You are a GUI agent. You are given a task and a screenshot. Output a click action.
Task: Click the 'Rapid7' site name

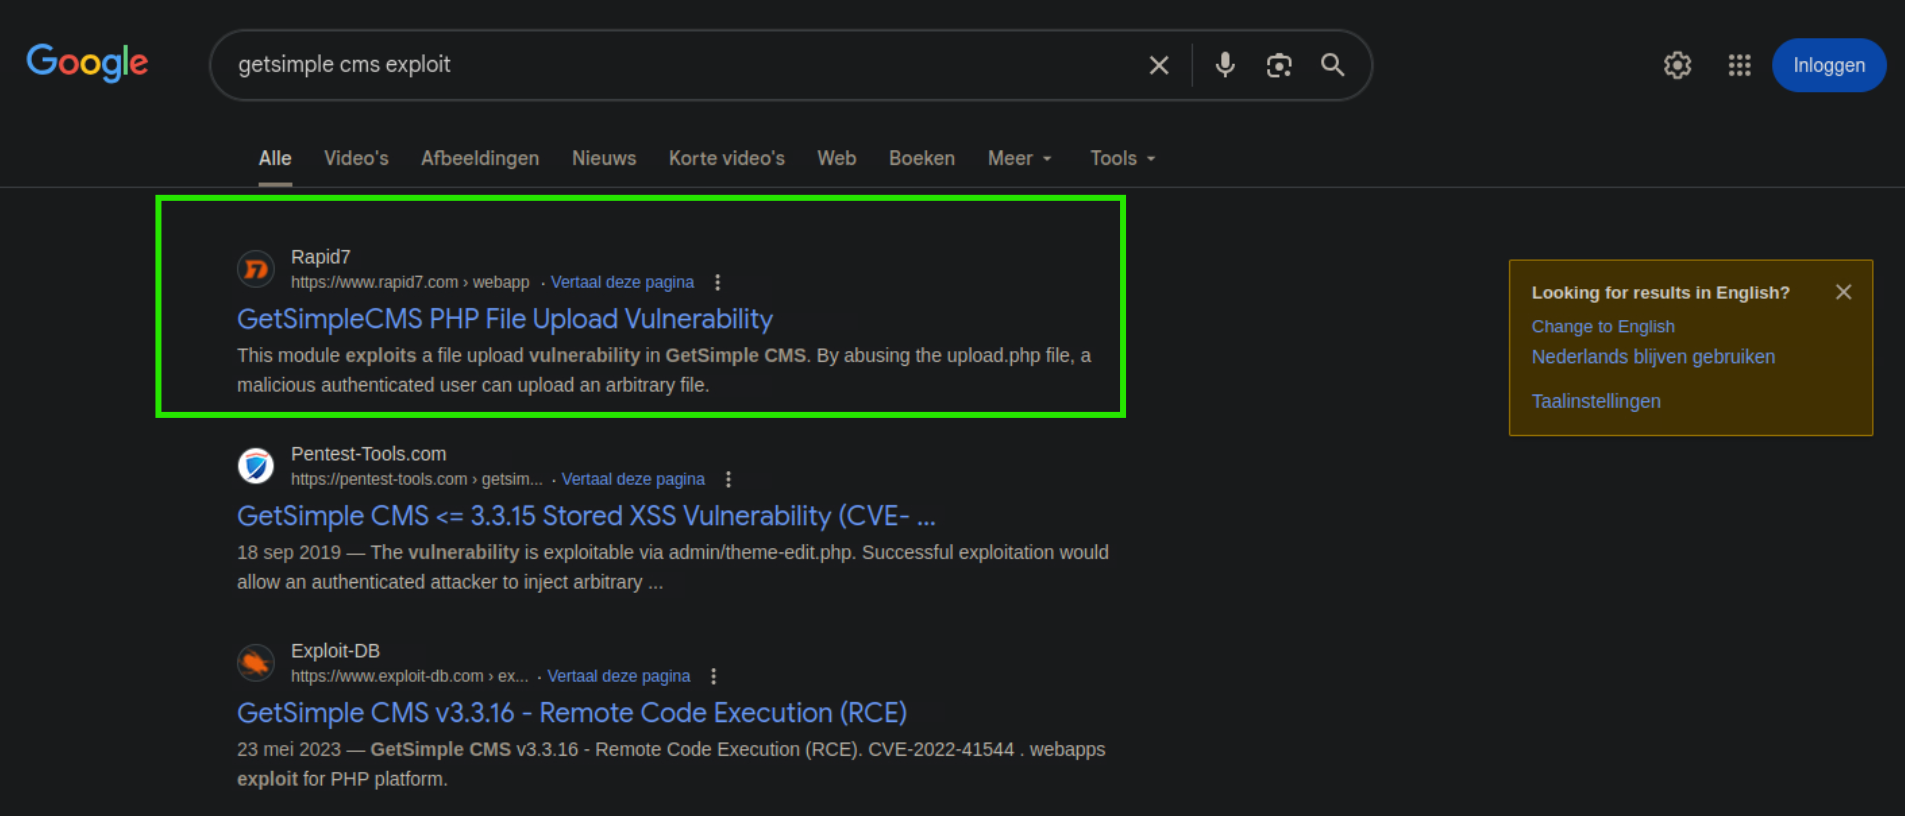[321, 257]
